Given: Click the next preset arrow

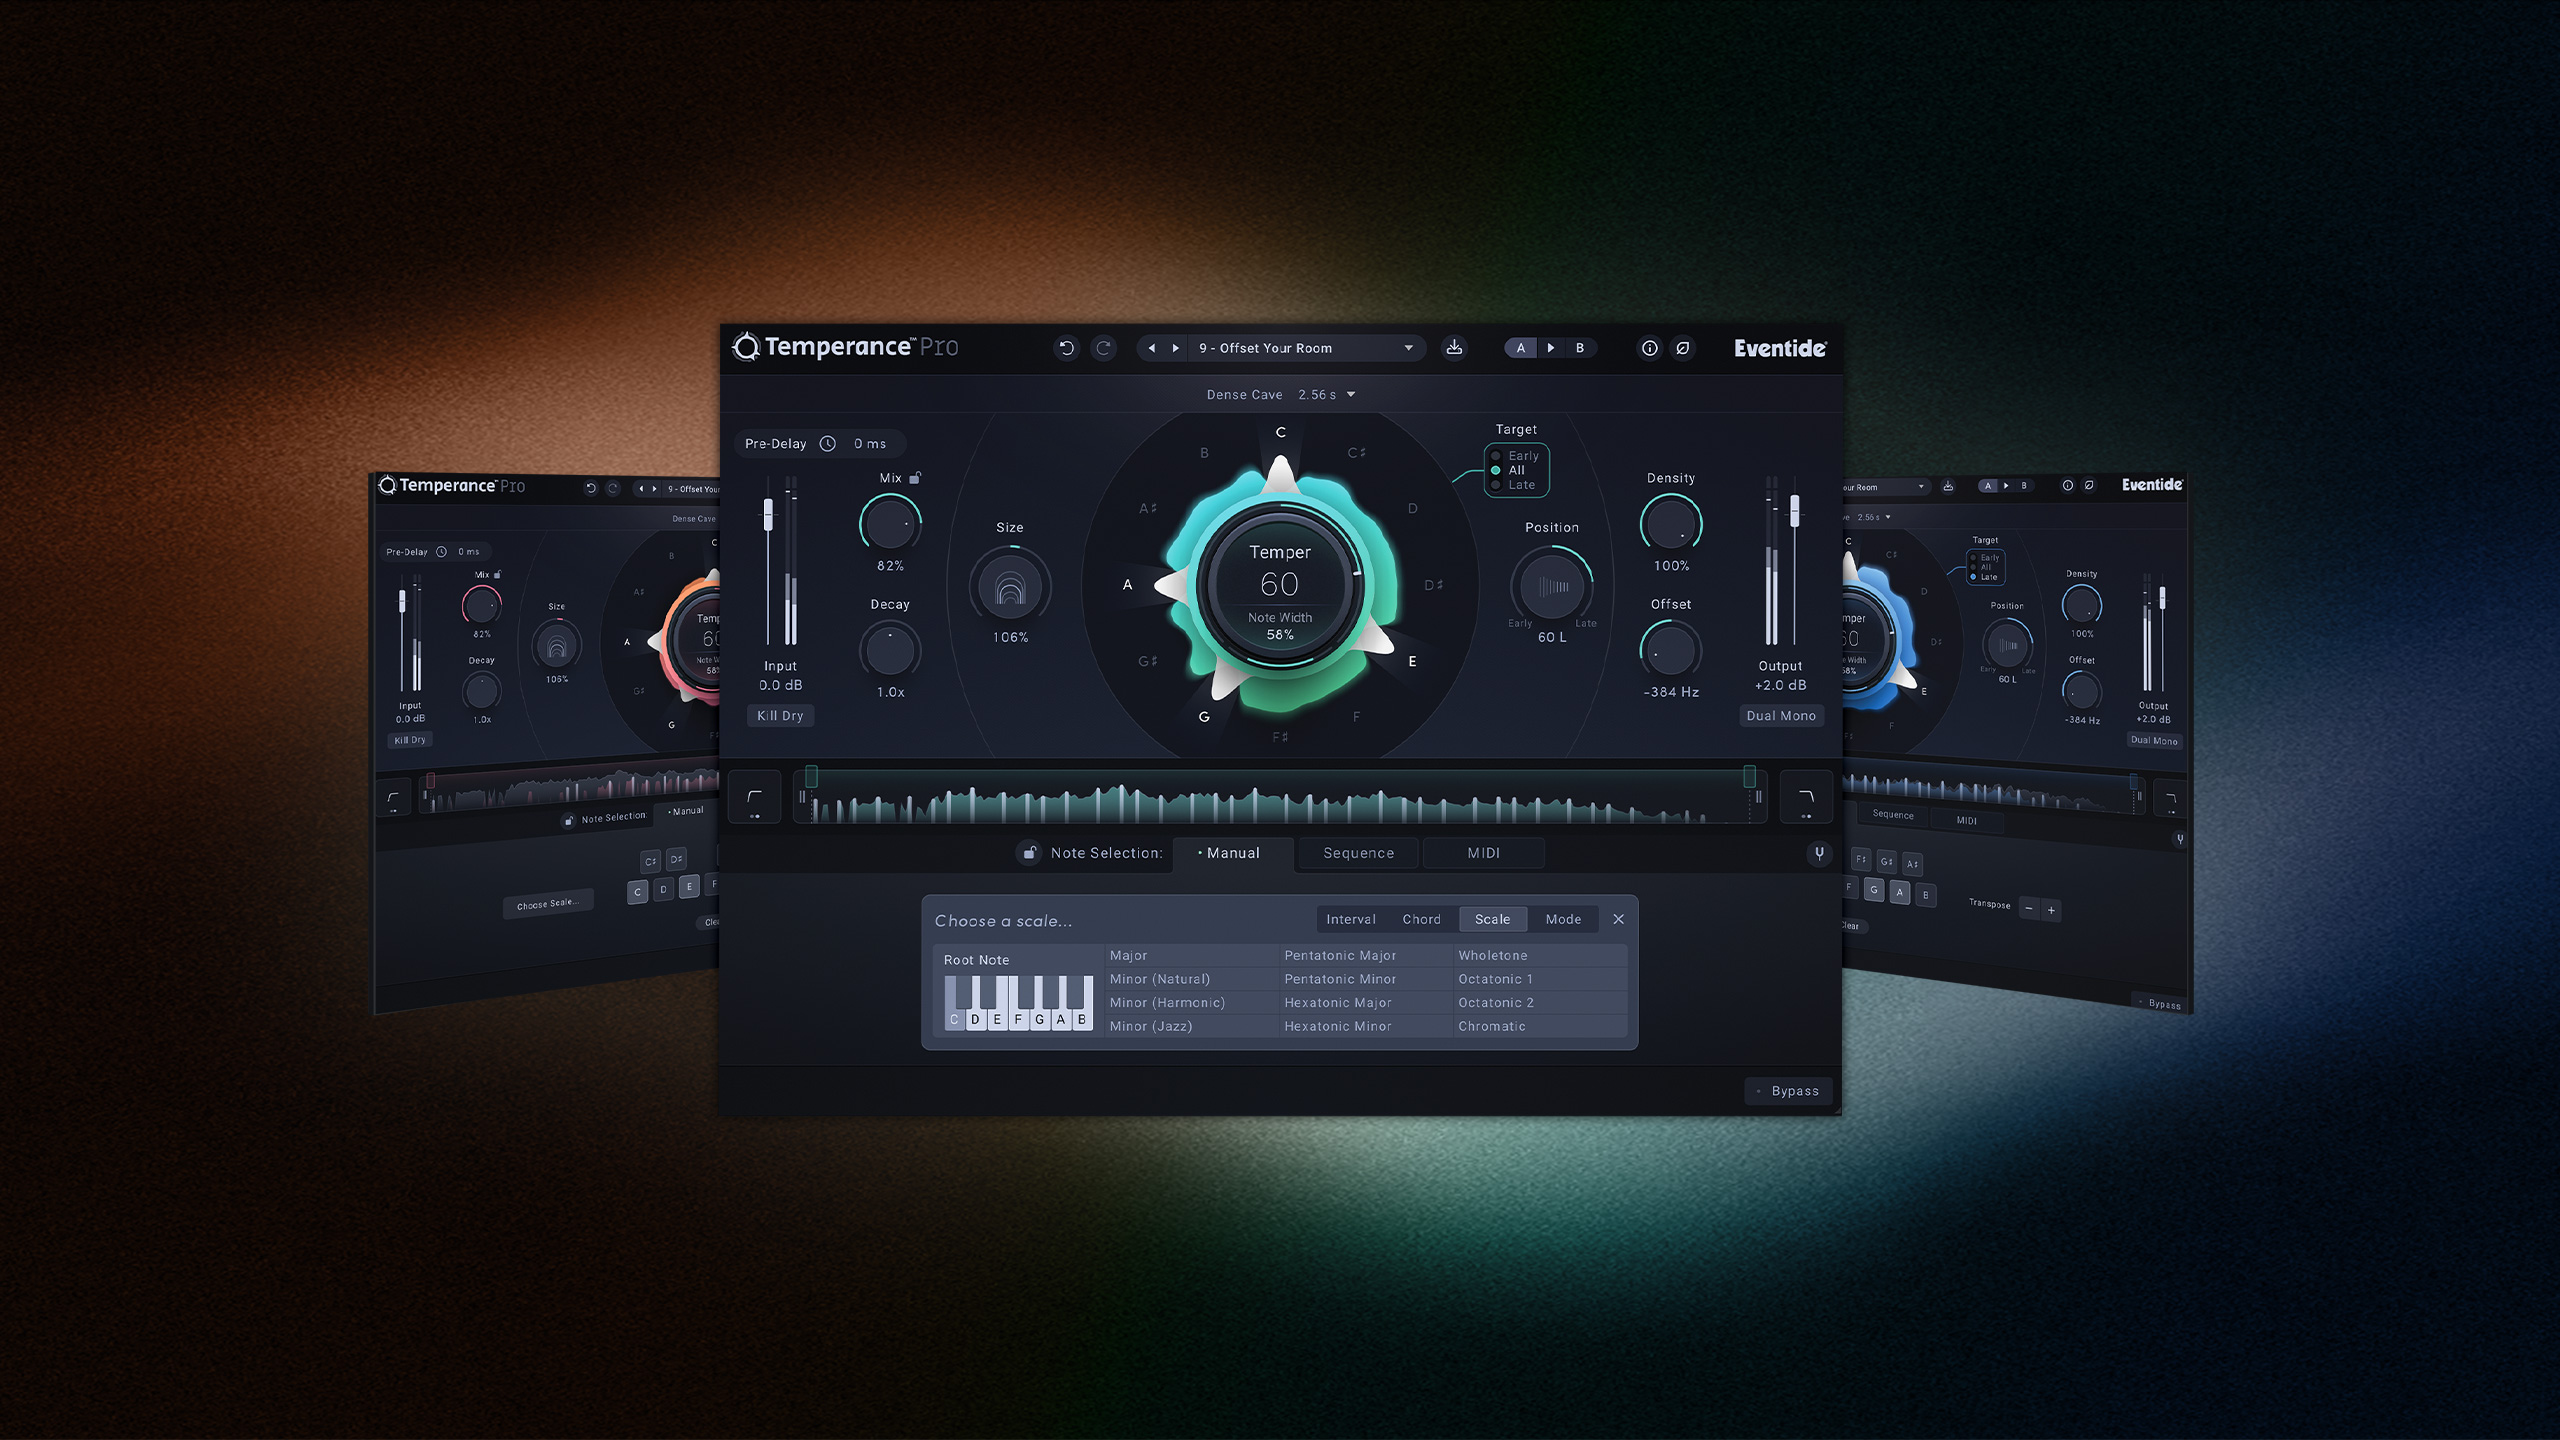Looking at the screenshot, I should [x=1175, y=347].
